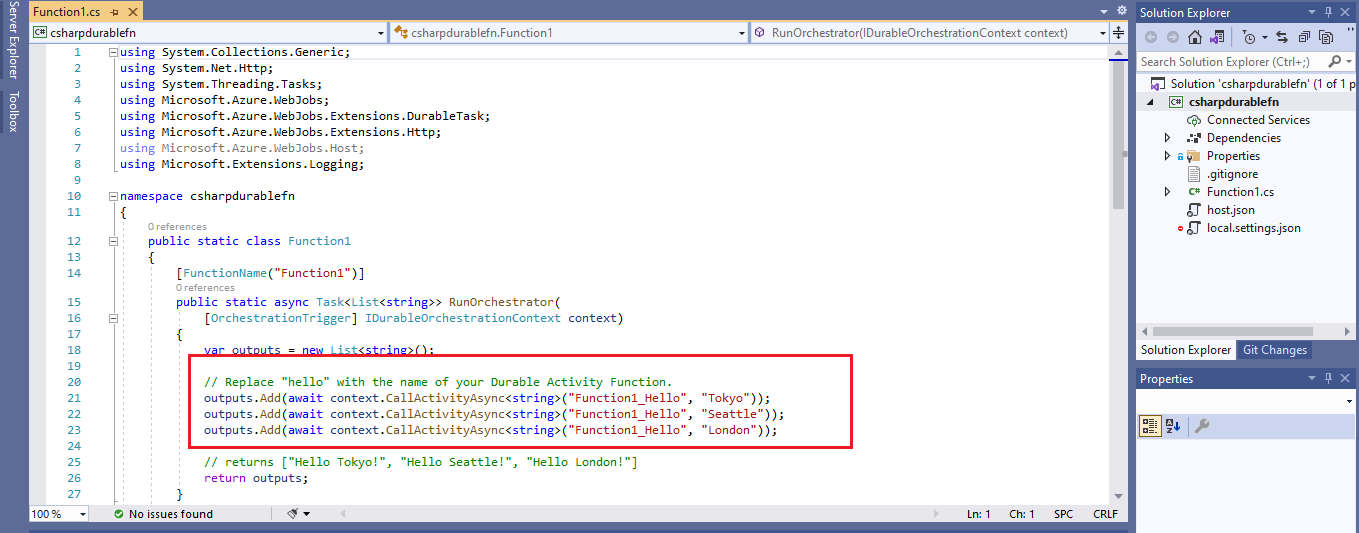Image resolution: width=1359 pixels, height=533 pixels.
Task: Open the Pending Changes Filter clock icon
Action: (x=1248, y=37)
